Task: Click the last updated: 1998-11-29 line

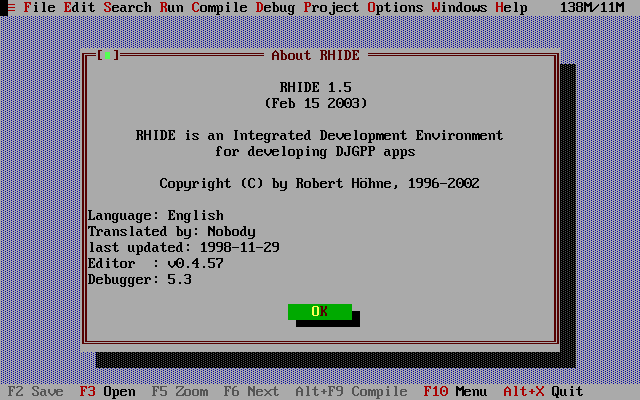Action: pyautogui.click(x=184, y=247)
